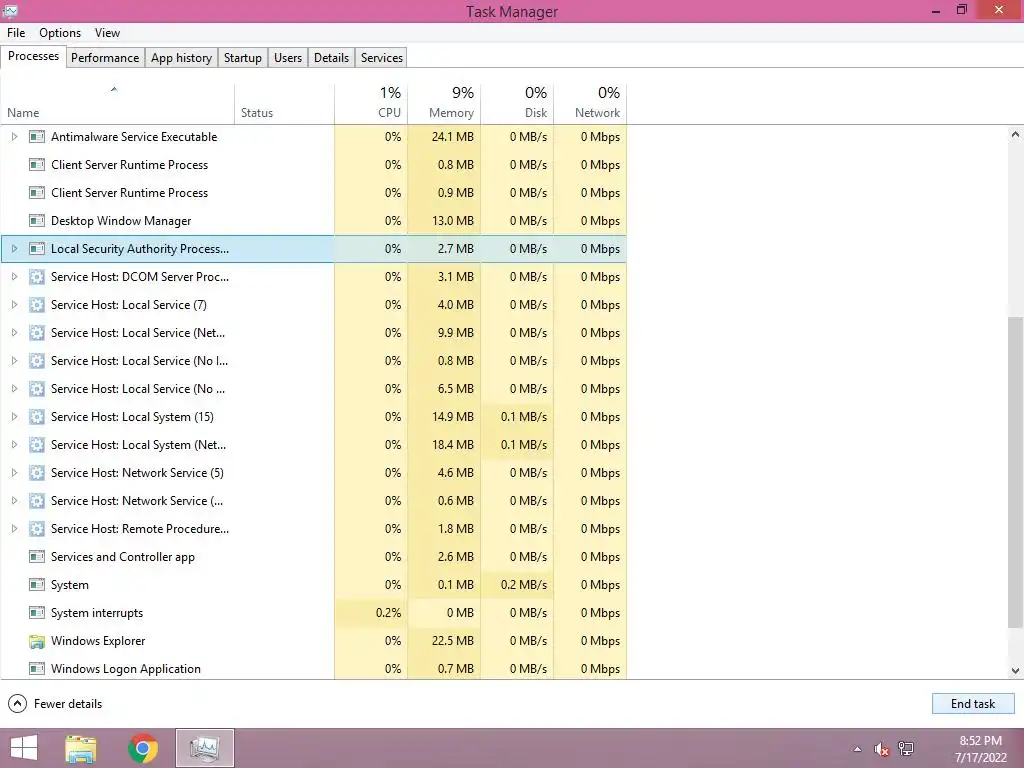Expand the Local Security Authority Process row
Image resolution: width=1024 pixels, height=768 pixels.
(x=14, y=249)
